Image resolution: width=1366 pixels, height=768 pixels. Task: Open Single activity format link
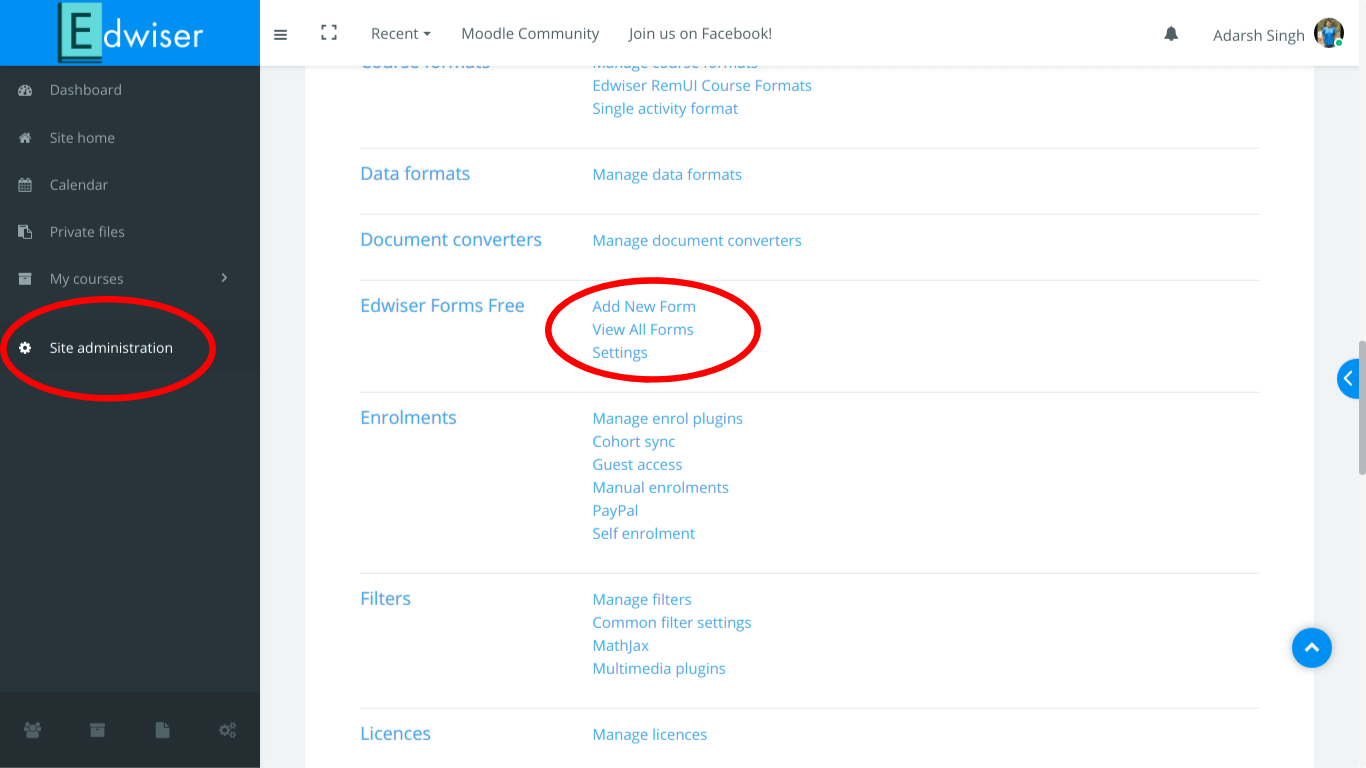point(665,109)
